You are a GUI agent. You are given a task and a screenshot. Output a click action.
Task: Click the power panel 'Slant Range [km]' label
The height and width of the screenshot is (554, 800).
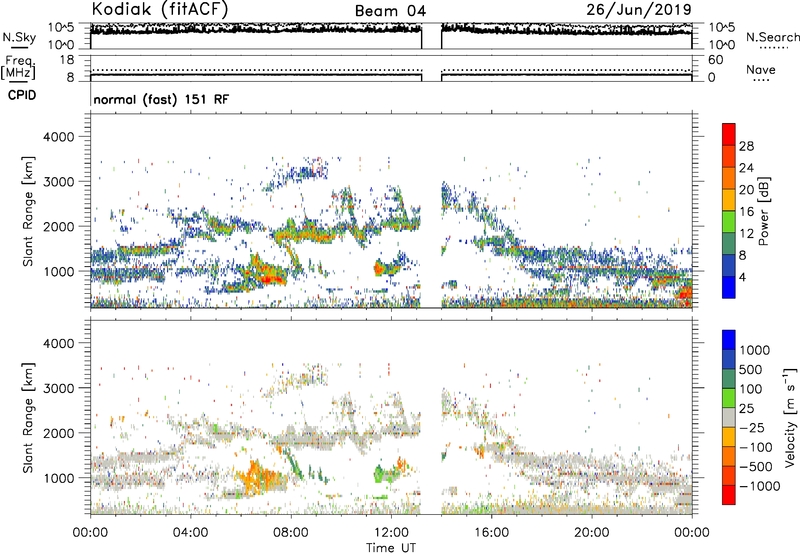[29, 211]
